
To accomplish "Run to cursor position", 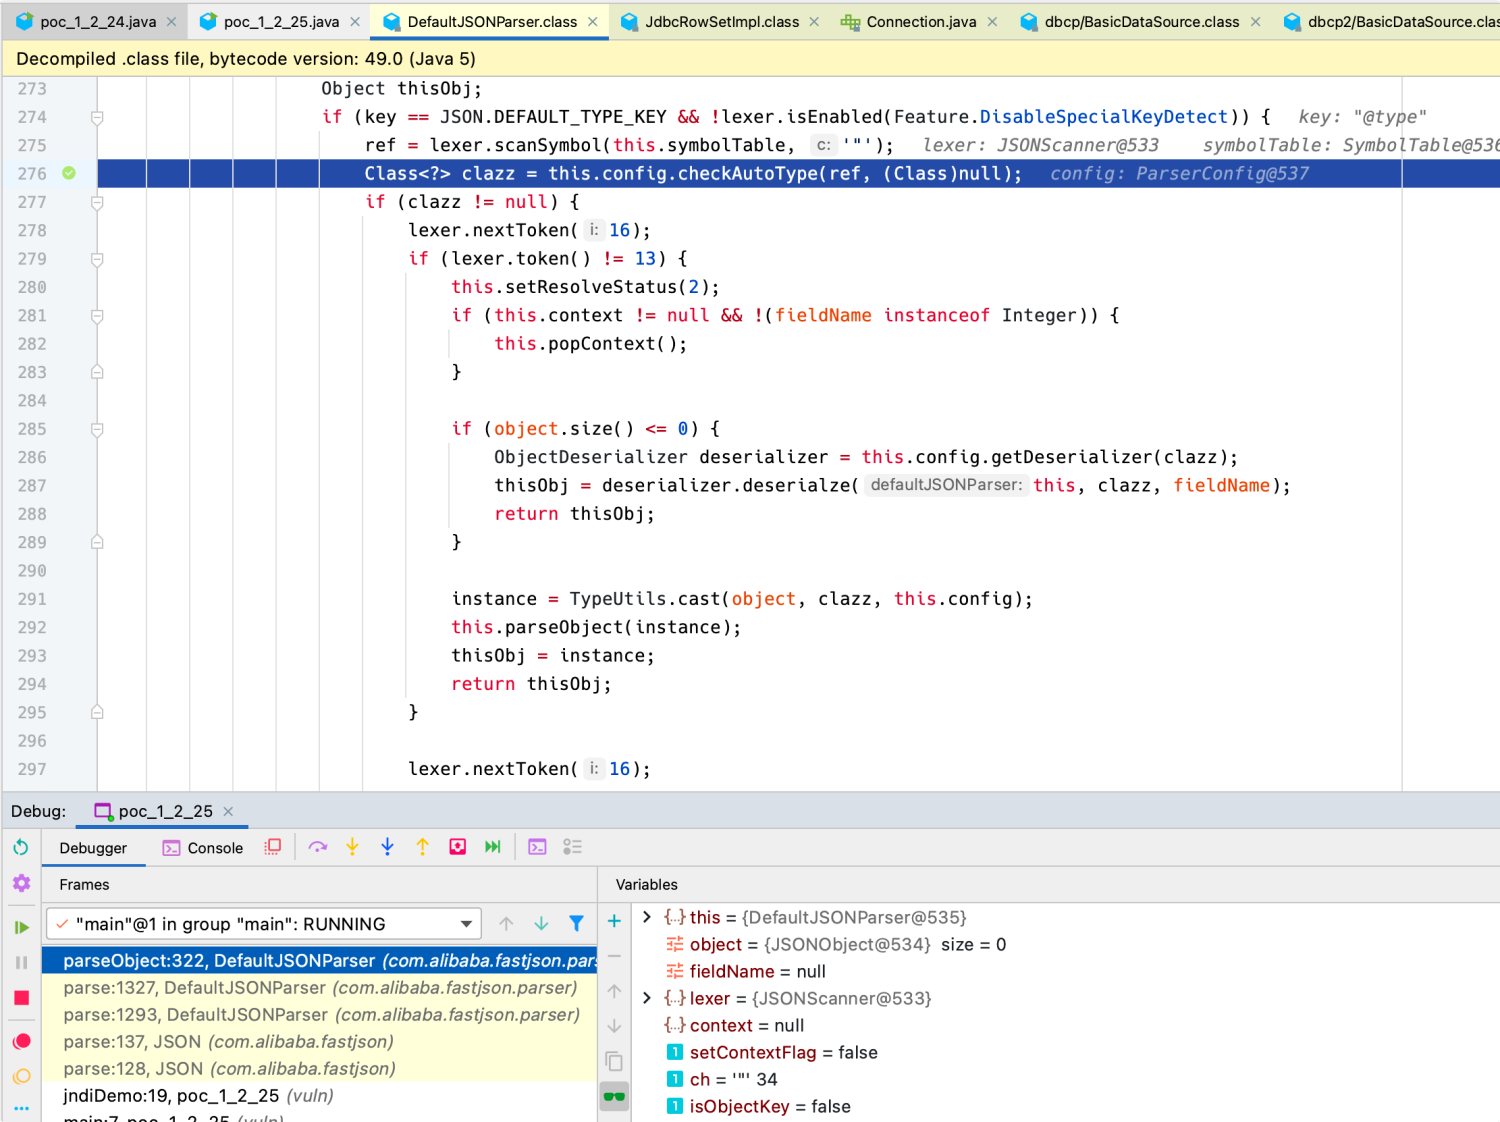I will [493, 847].
